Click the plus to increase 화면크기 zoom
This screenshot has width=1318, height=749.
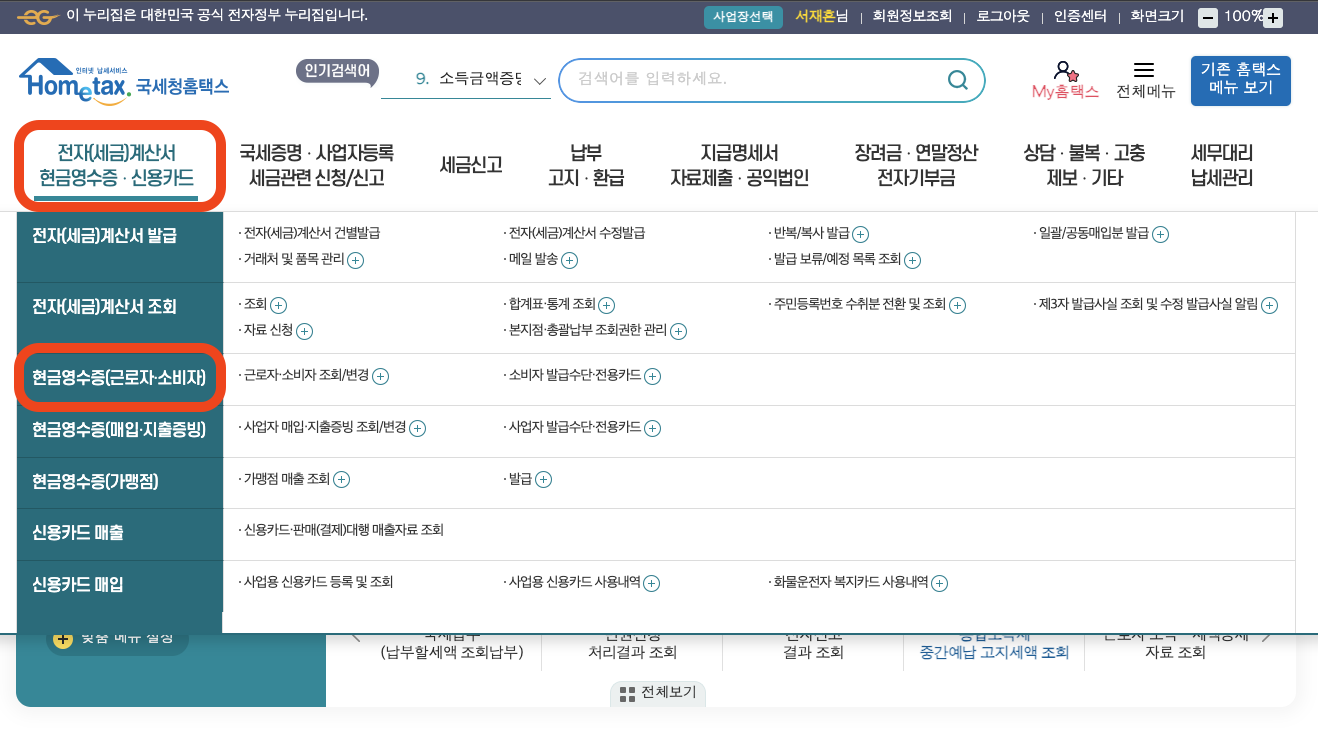(1273, 16)
